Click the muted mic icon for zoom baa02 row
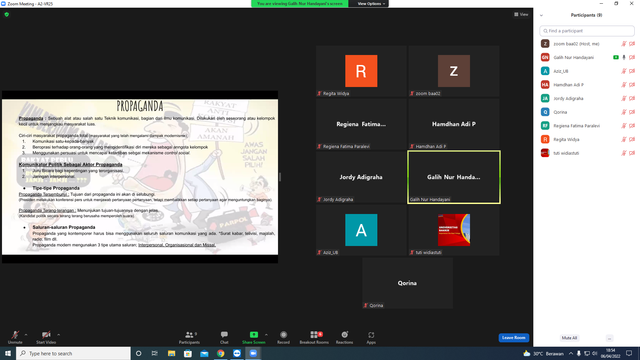 [x=624, y=44]
